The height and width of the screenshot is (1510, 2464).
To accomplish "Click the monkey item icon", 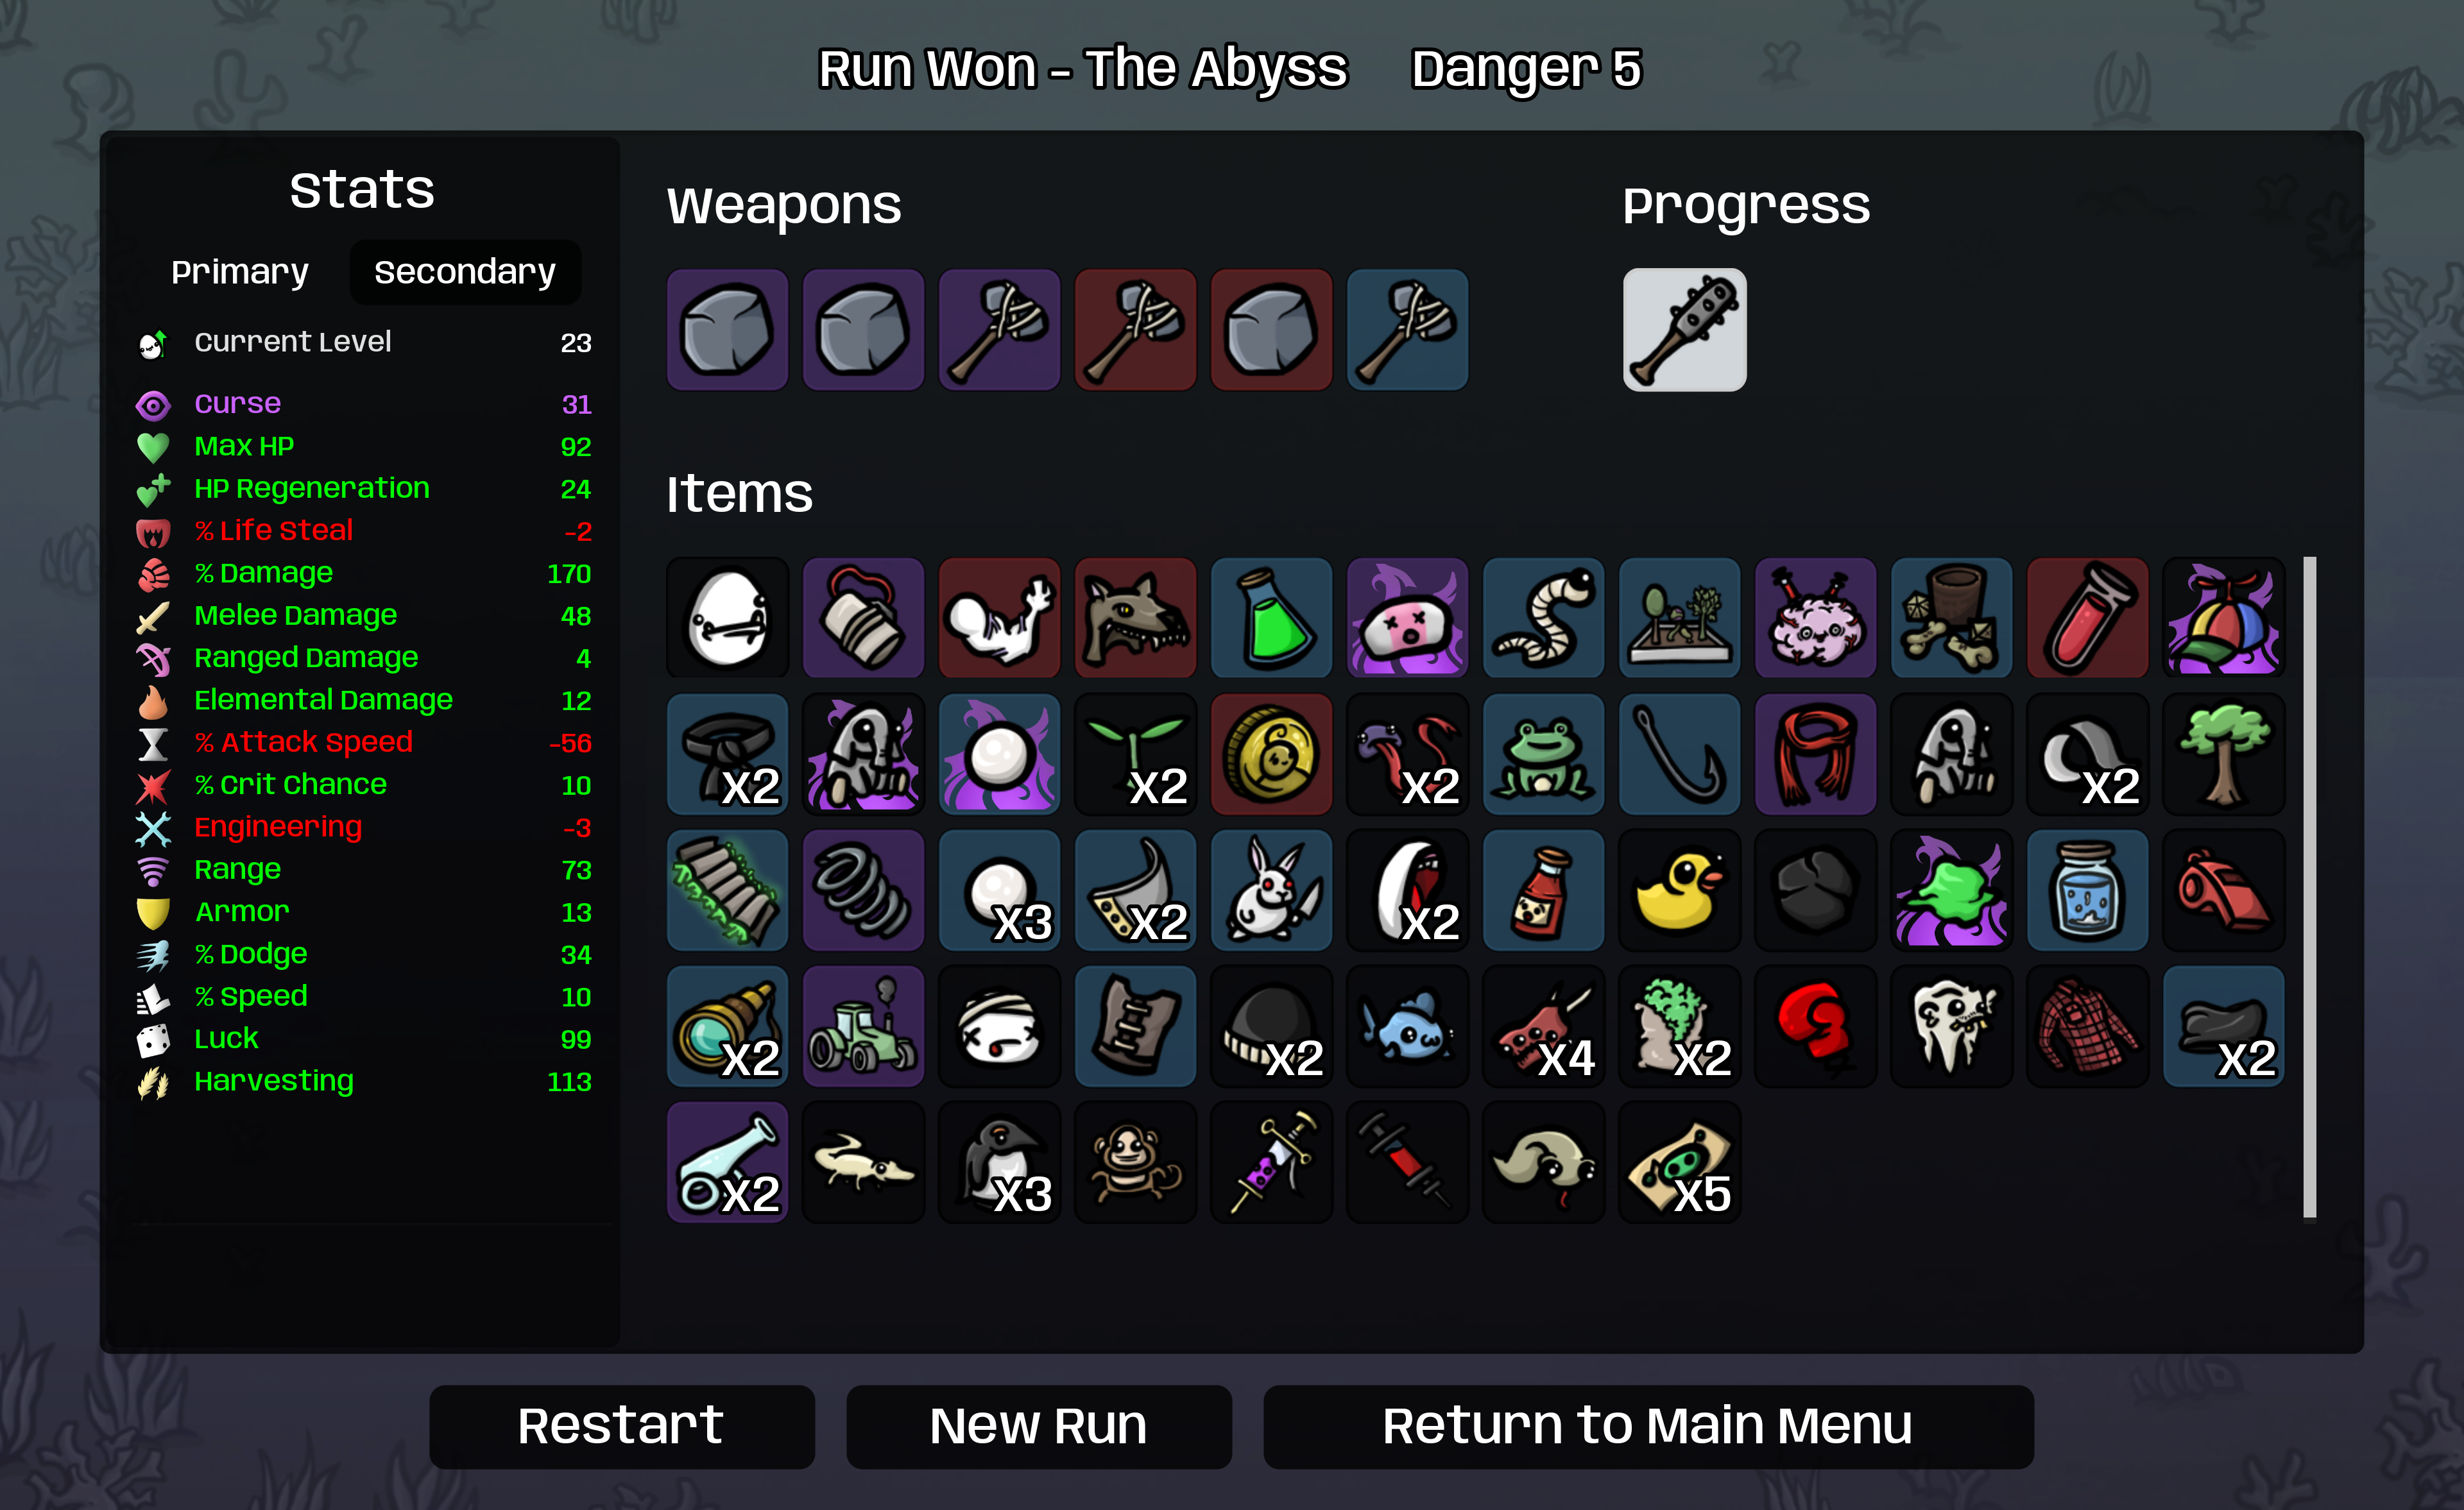I will click(1135, 1162).
